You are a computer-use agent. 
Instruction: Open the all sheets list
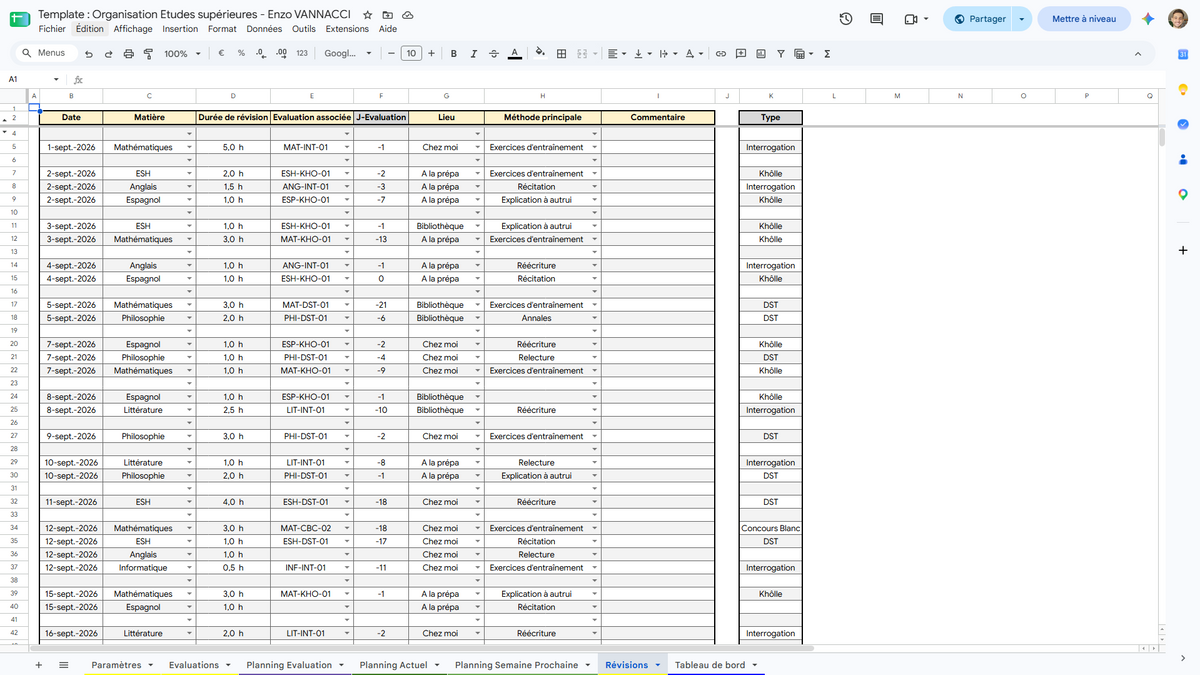(63, 665)
